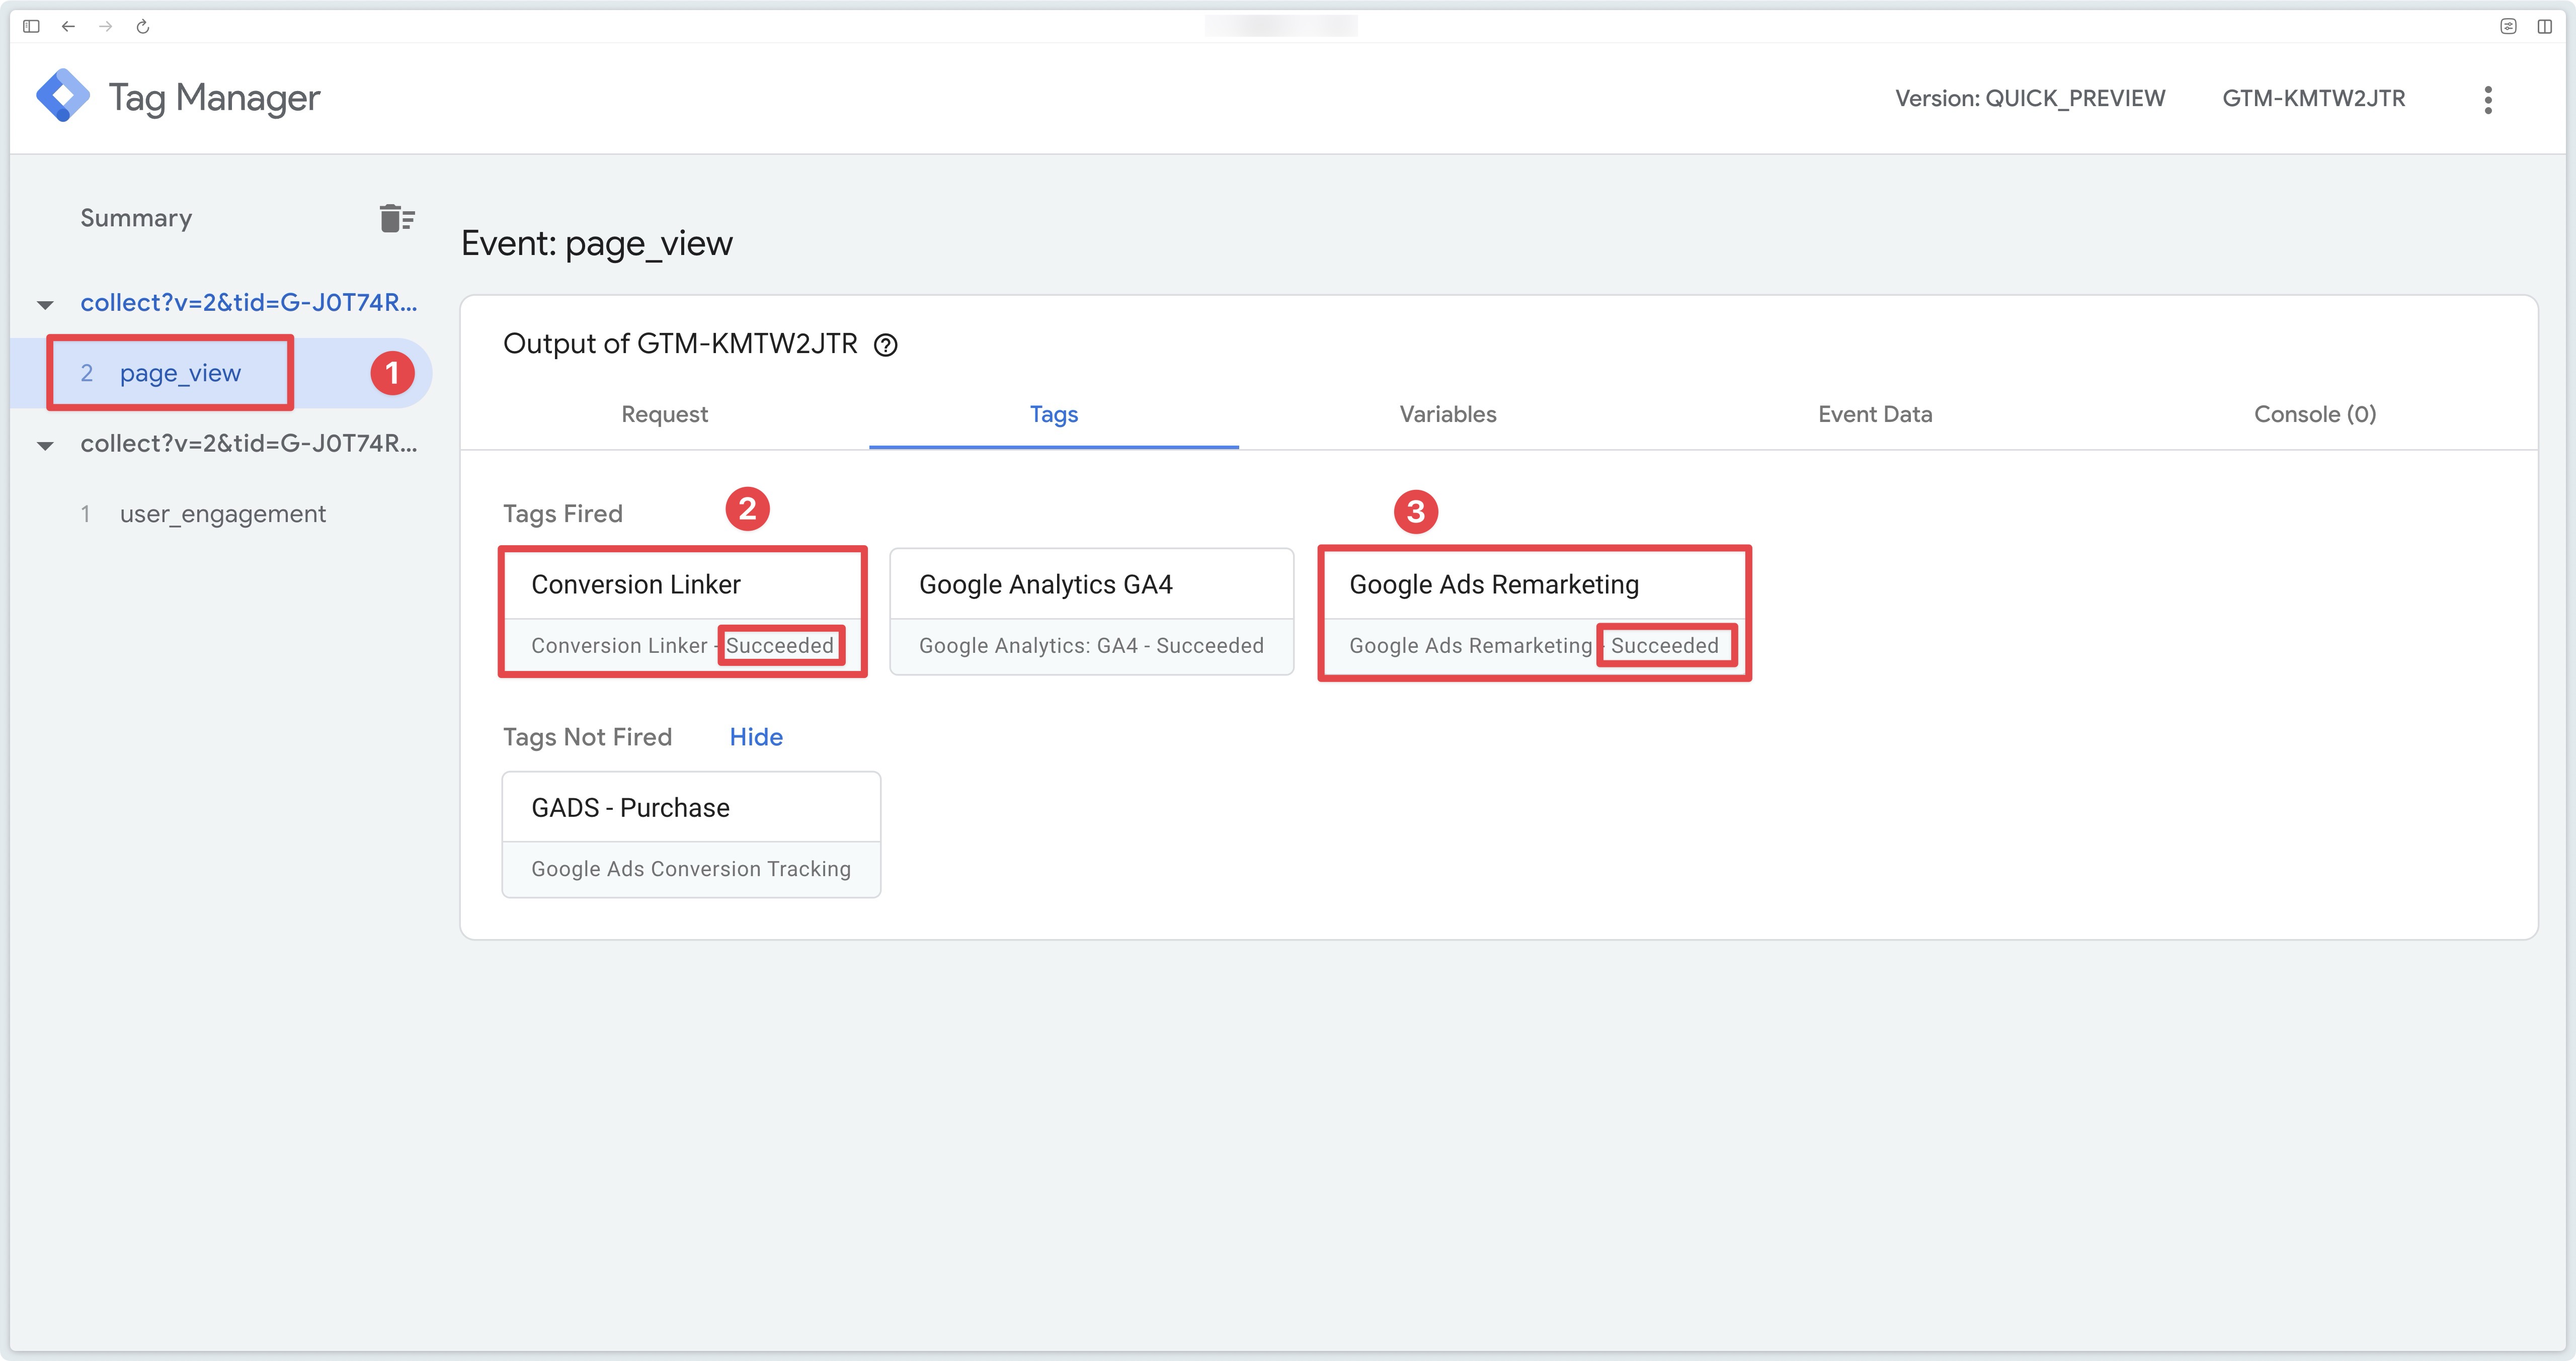Click the reader/settings icon in top right

[2508, 26]
